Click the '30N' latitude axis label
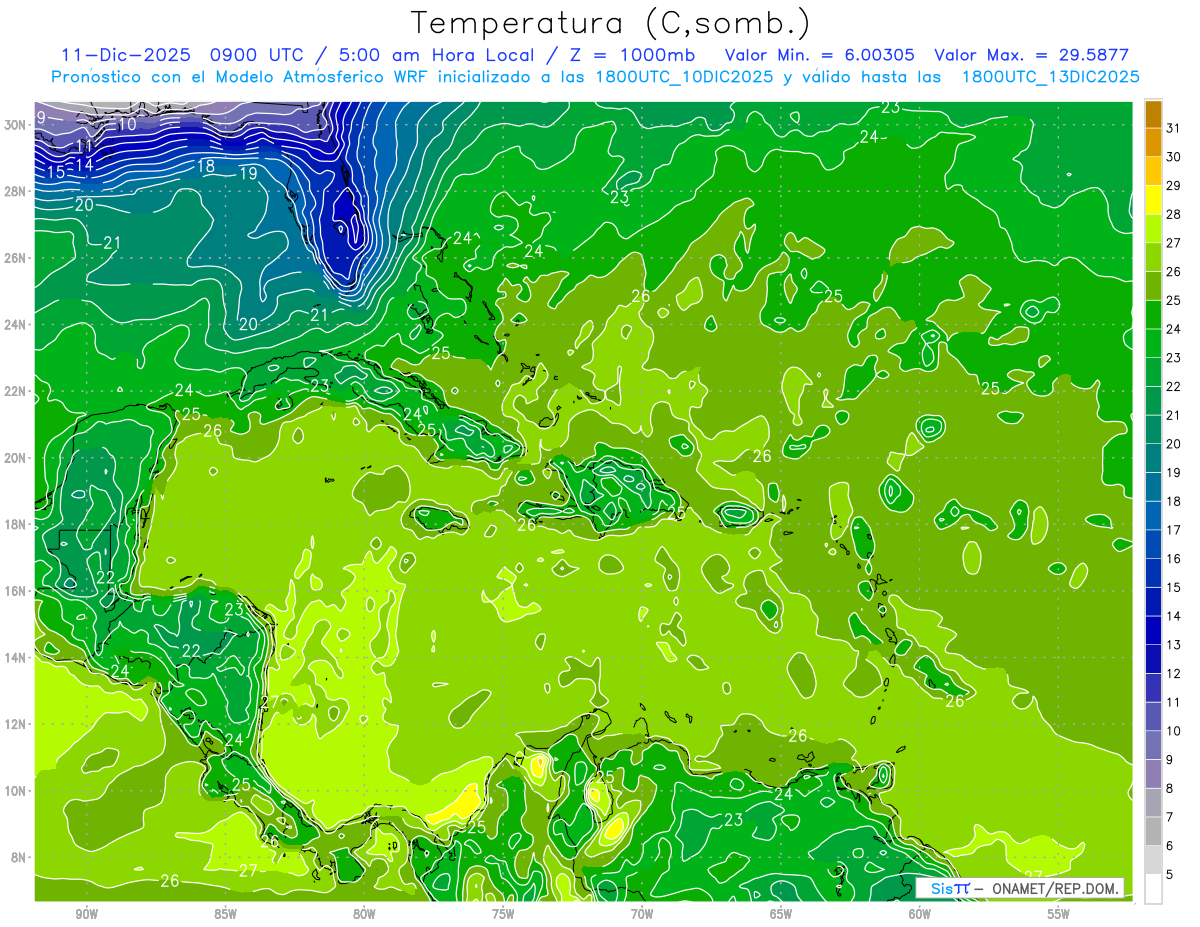 [15, 125]
